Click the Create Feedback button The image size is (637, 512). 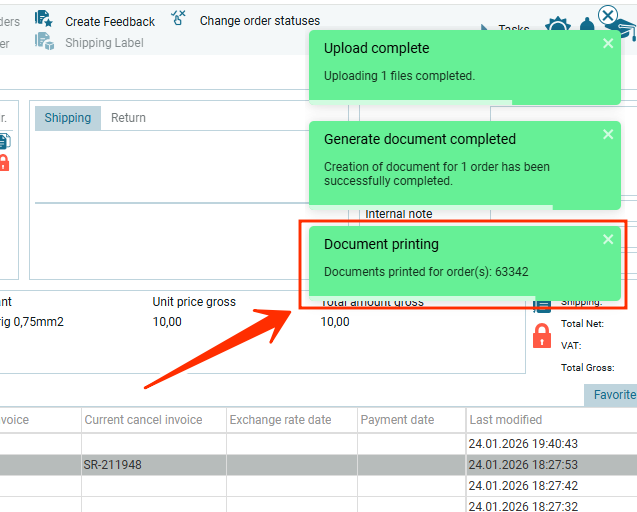[110, 22]
